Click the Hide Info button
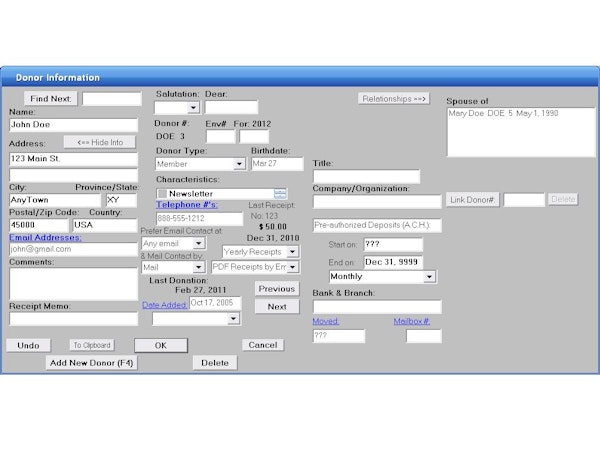Image resolution: width=600 pixels, height=450 pixels. pos(99,142)
